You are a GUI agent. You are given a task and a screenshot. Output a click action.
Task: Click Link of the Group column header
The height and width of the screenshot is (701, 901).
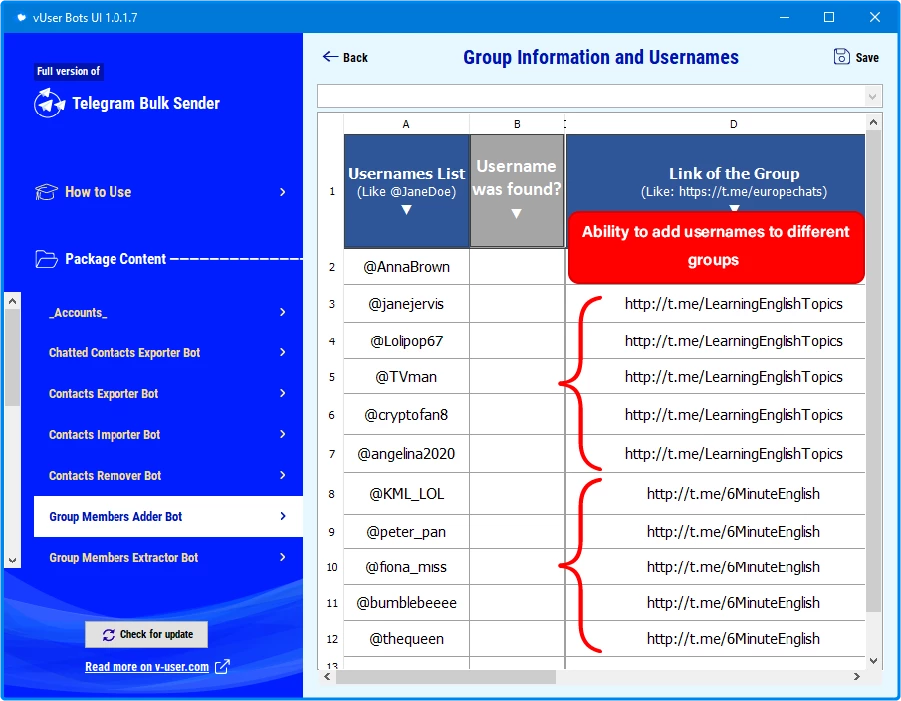point(715,174)
